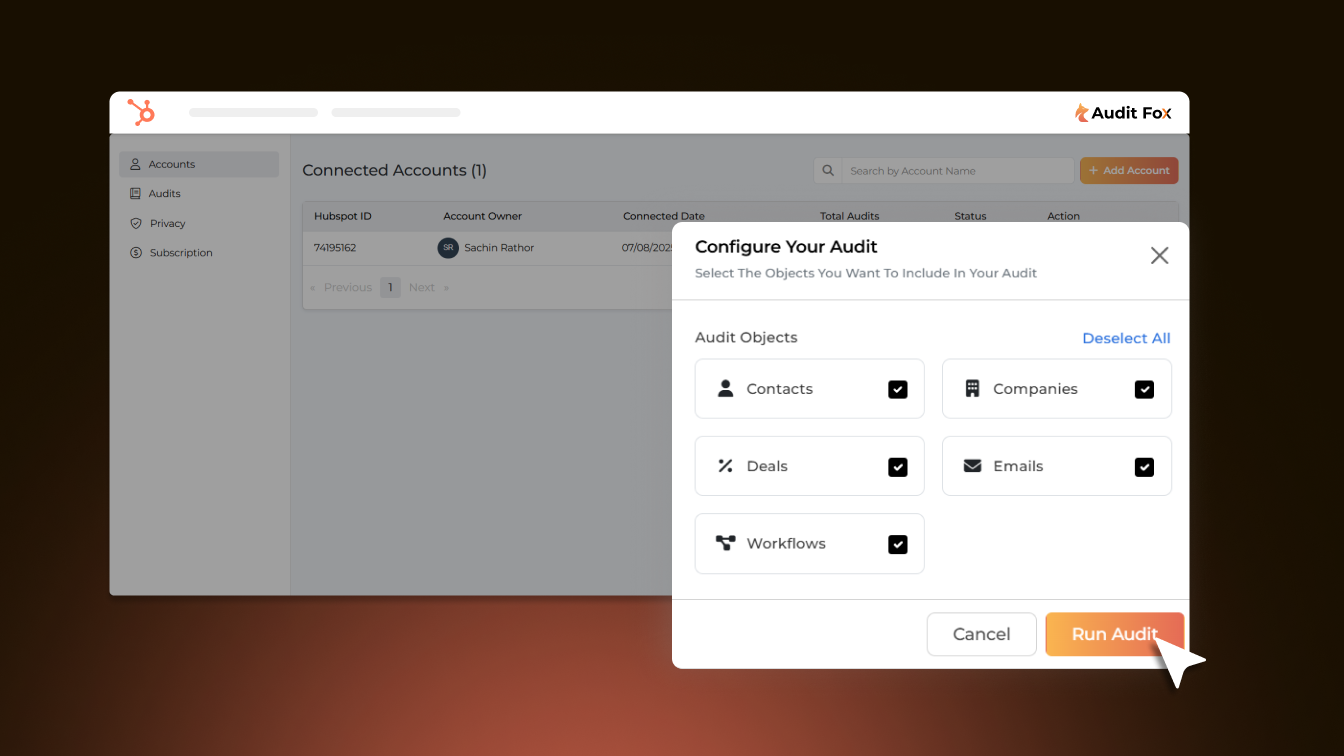This screenshot has width=1344, height=756.
Task: Click the Emails envelope icon
Action: coord(971,466)
